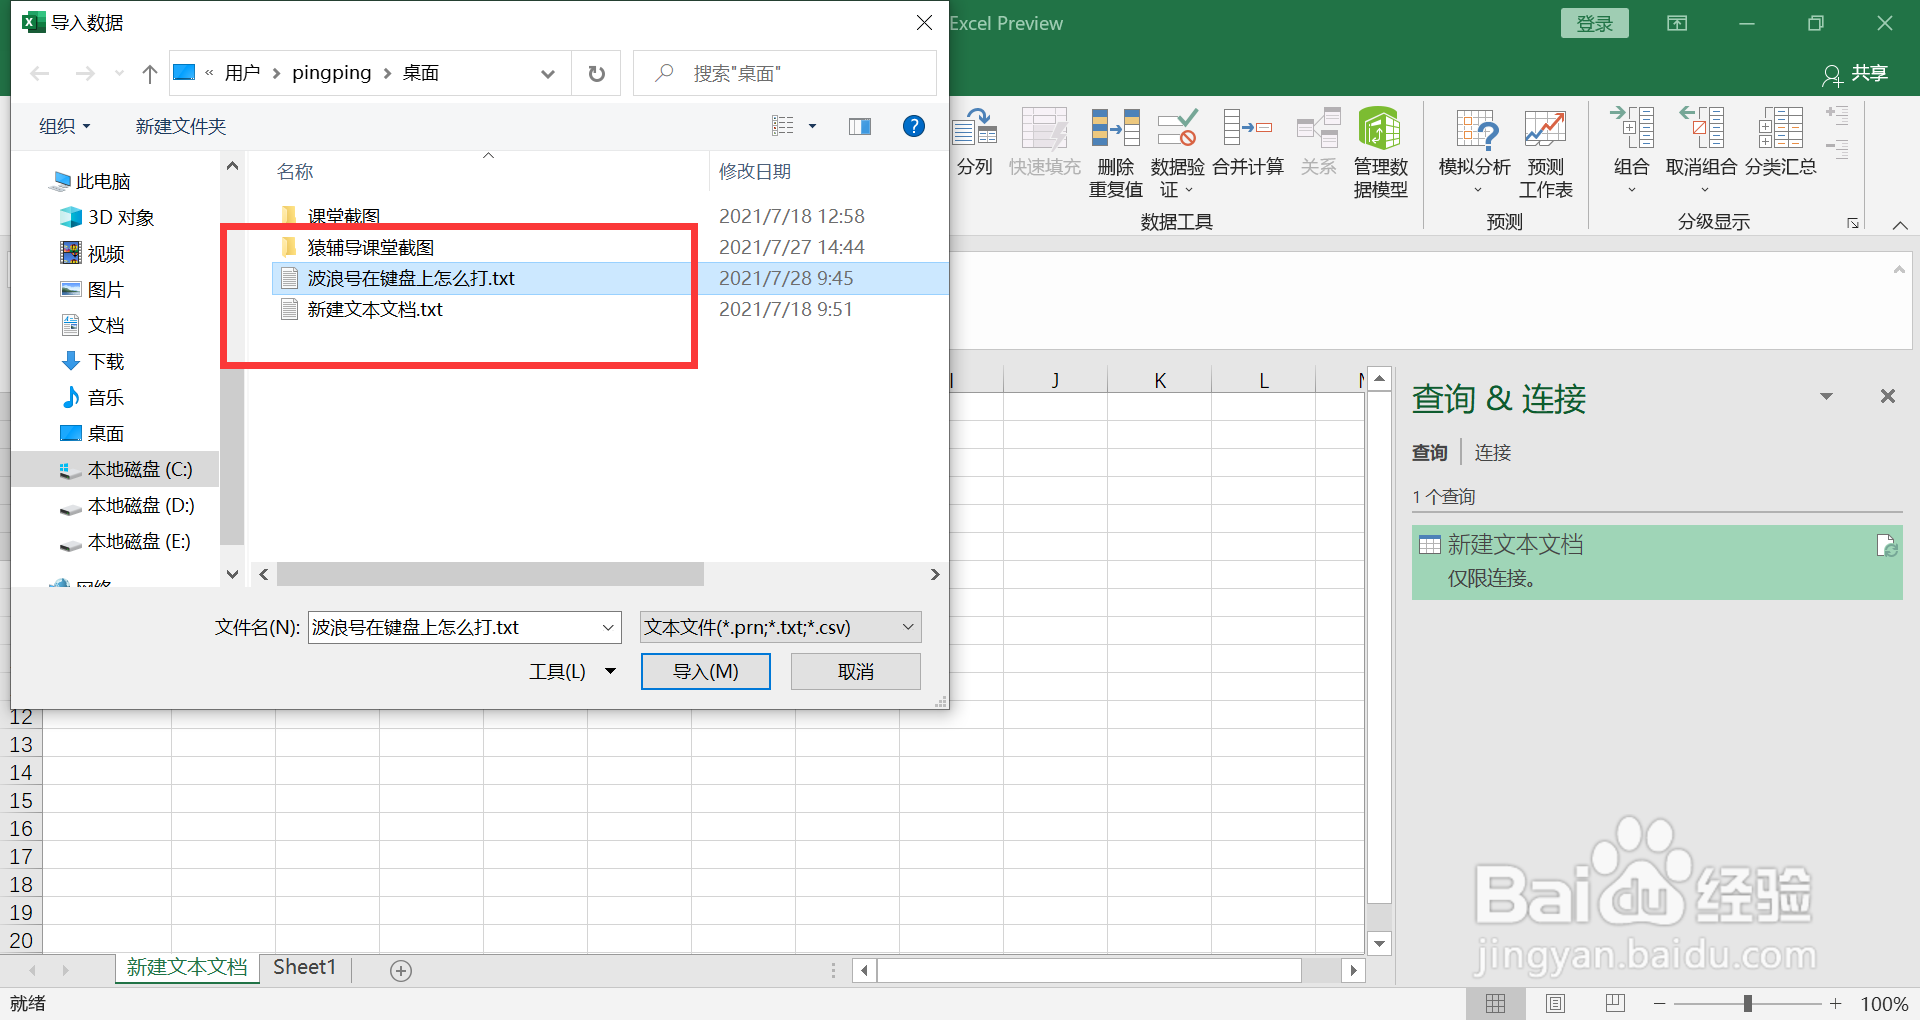Expand the 工具(L) dropdown
This screenshot has height=1020, width=1920.
pos(570,671)
